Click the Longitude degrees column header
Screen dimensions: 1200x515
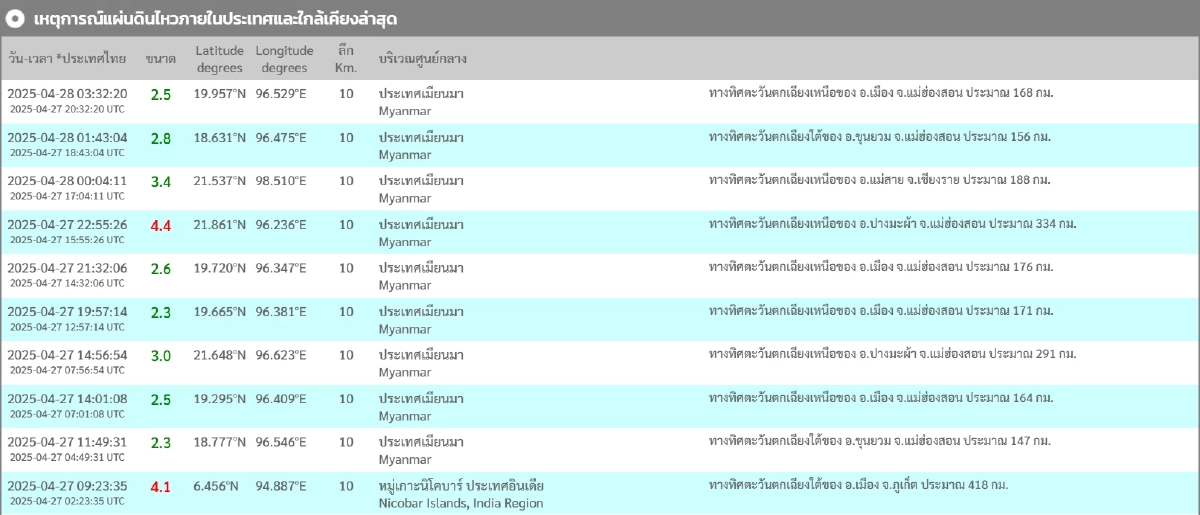click(284, 59)
